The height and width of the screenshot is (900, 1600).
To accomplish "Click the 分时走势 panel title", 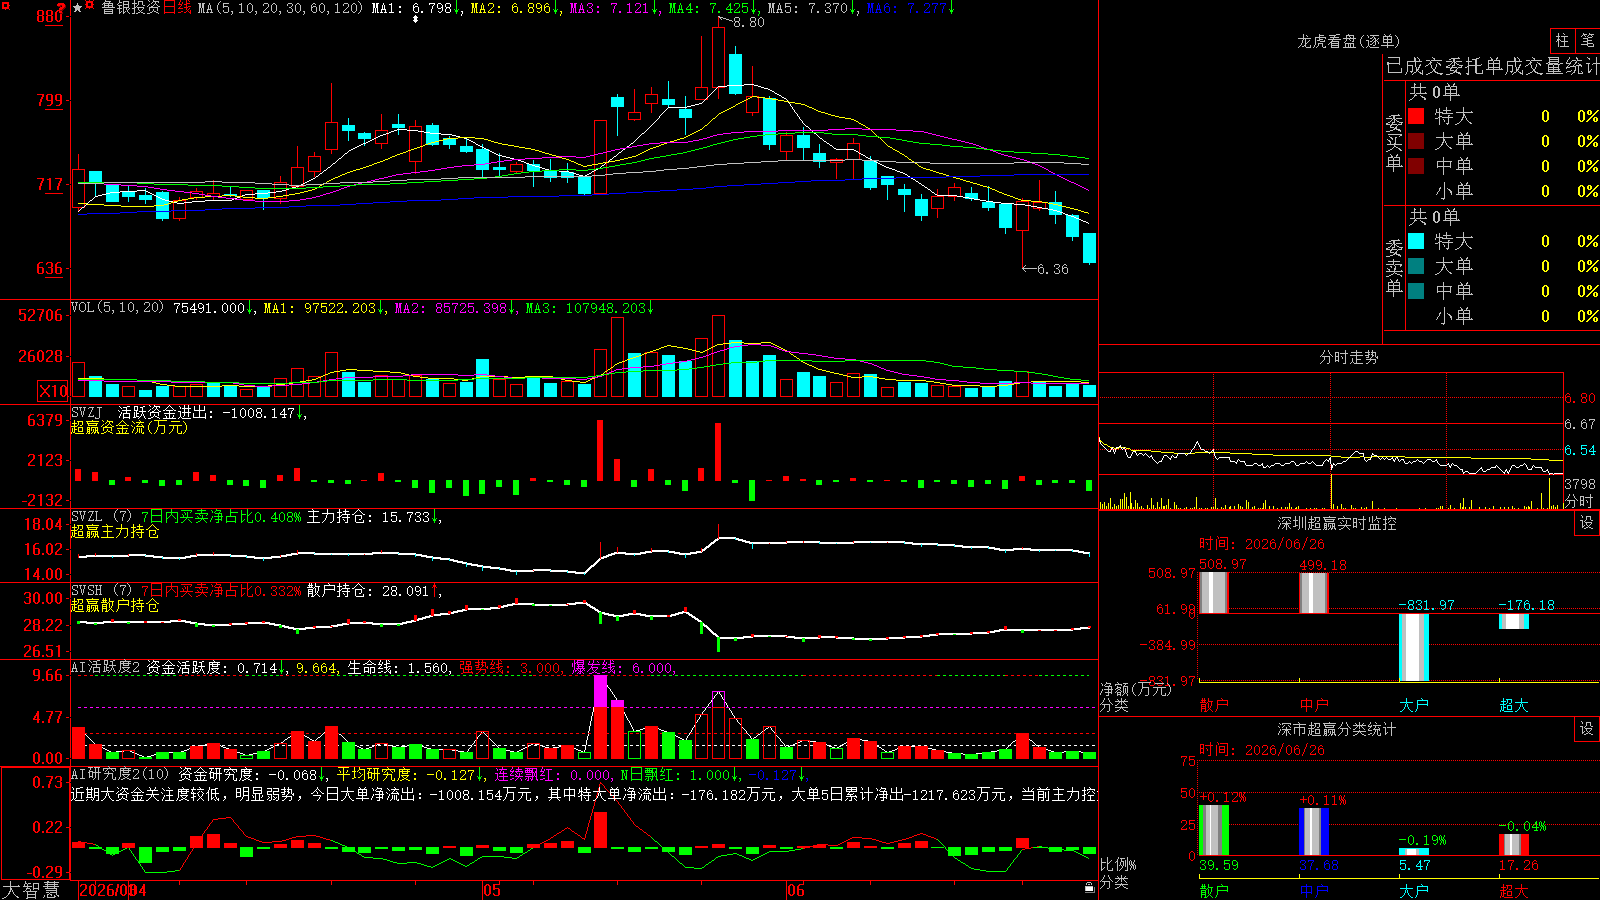I will (1348, 357).
